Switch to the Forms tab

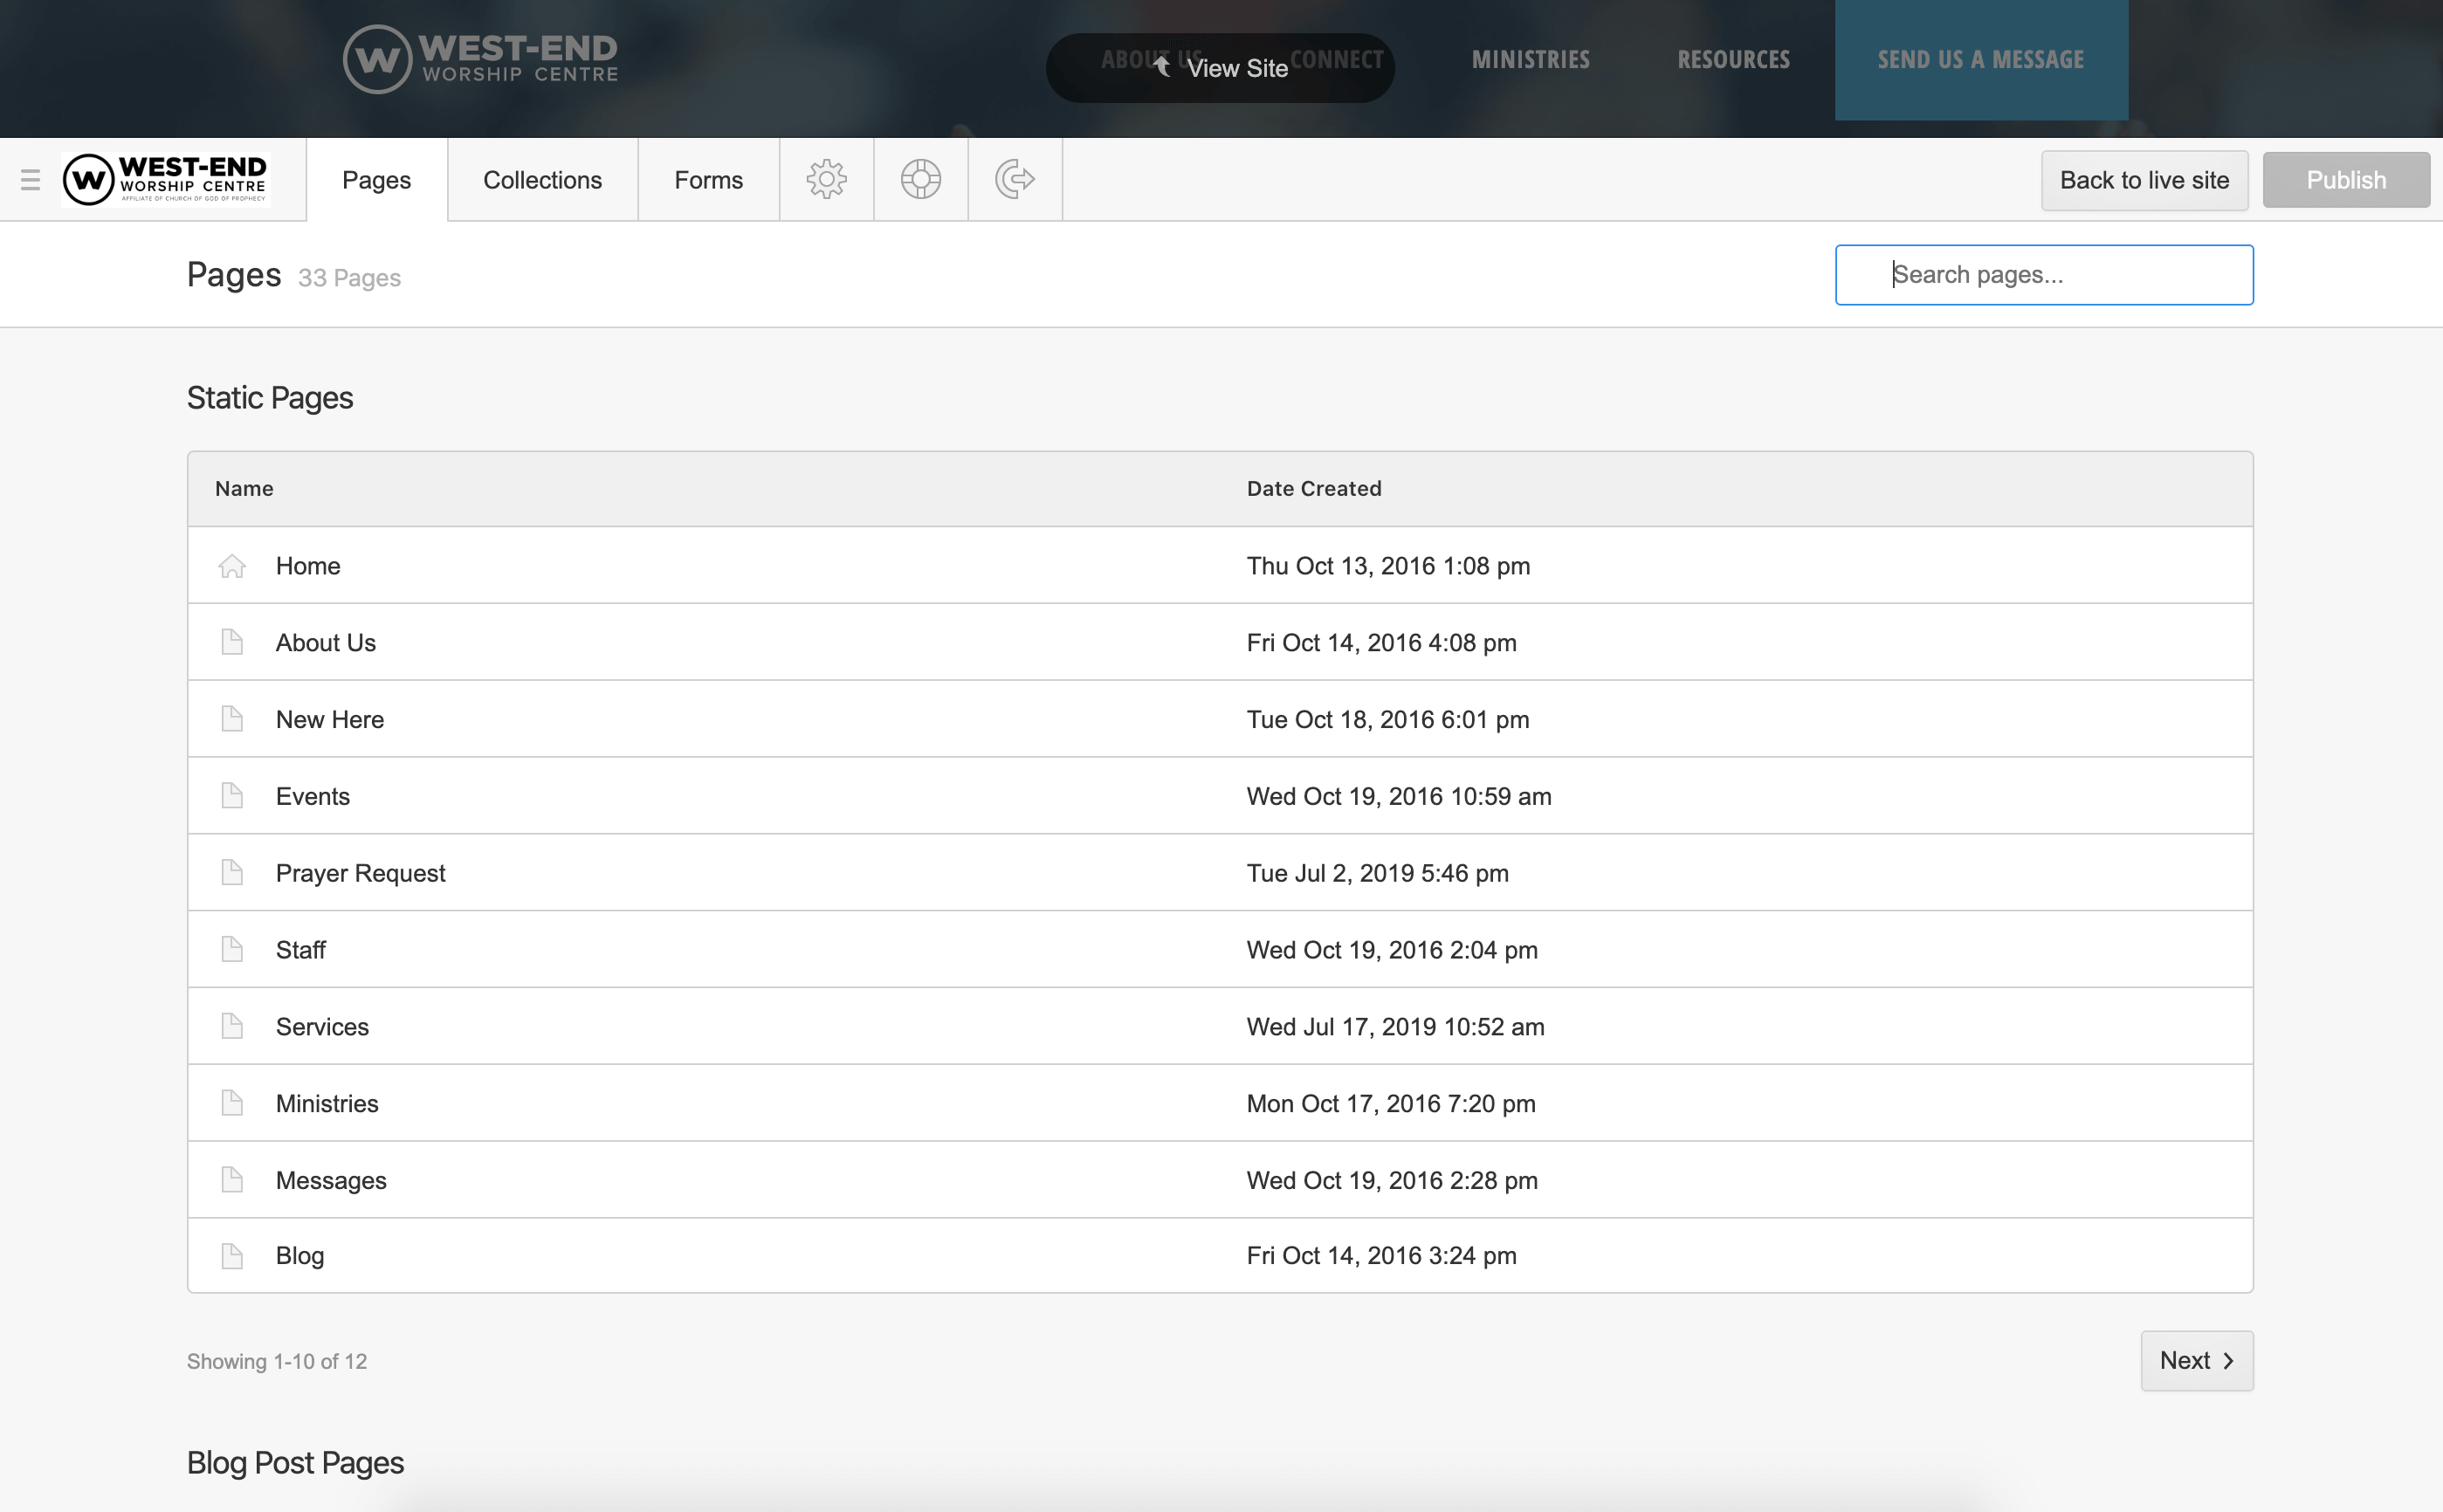point(708,180)
